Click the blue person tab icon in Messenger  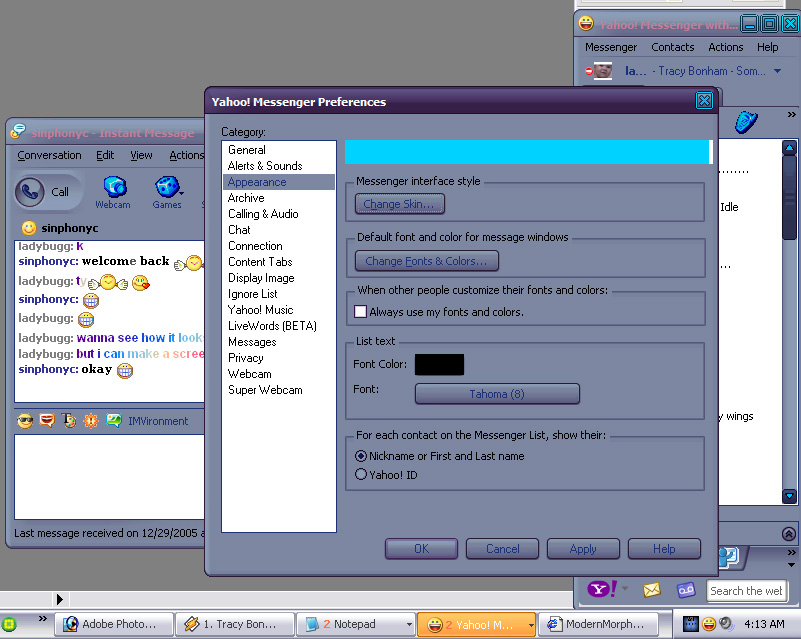(729, 557)
